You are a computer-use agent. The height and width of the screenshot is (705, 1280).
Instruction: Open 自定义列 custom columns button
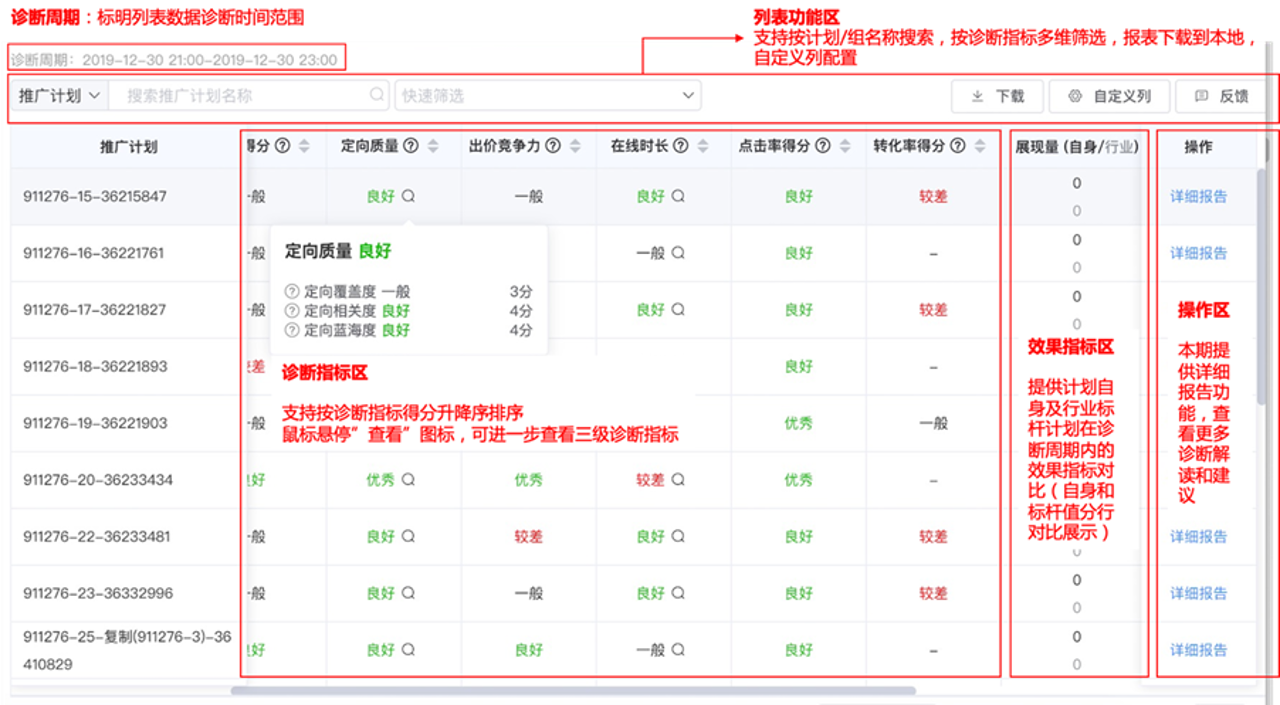point(1109,96)
